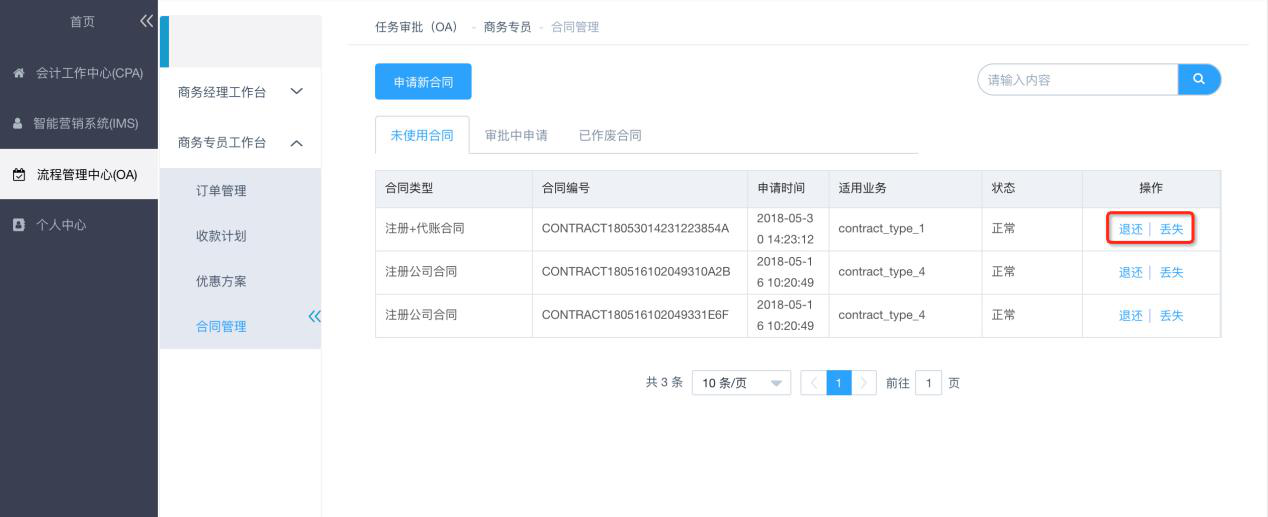Expand 商务经理工作台 menu chevron
The image size is (1268, 517).
tap(296, 92)
